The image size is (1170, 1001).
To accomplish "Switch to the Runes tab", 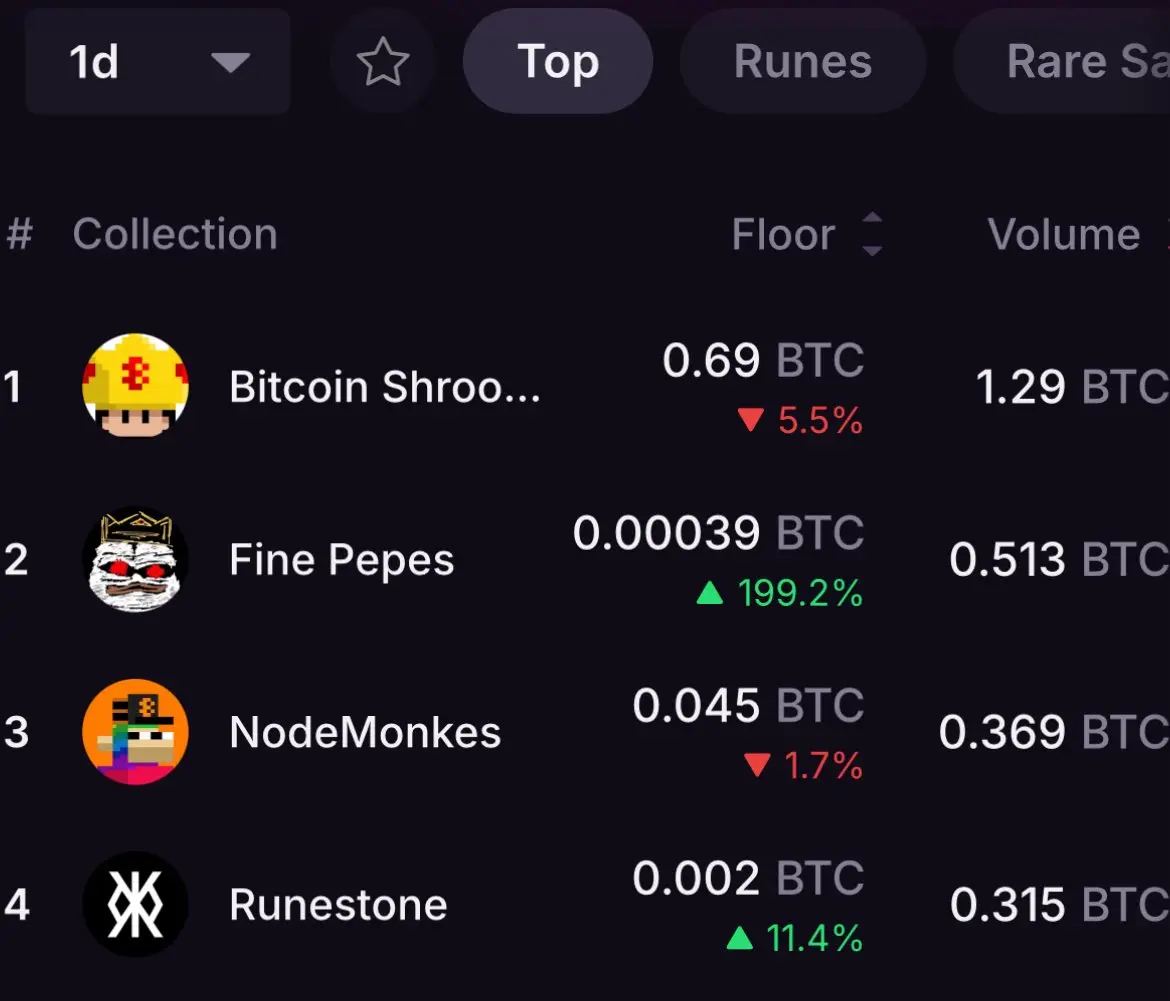I will point(803,61).
